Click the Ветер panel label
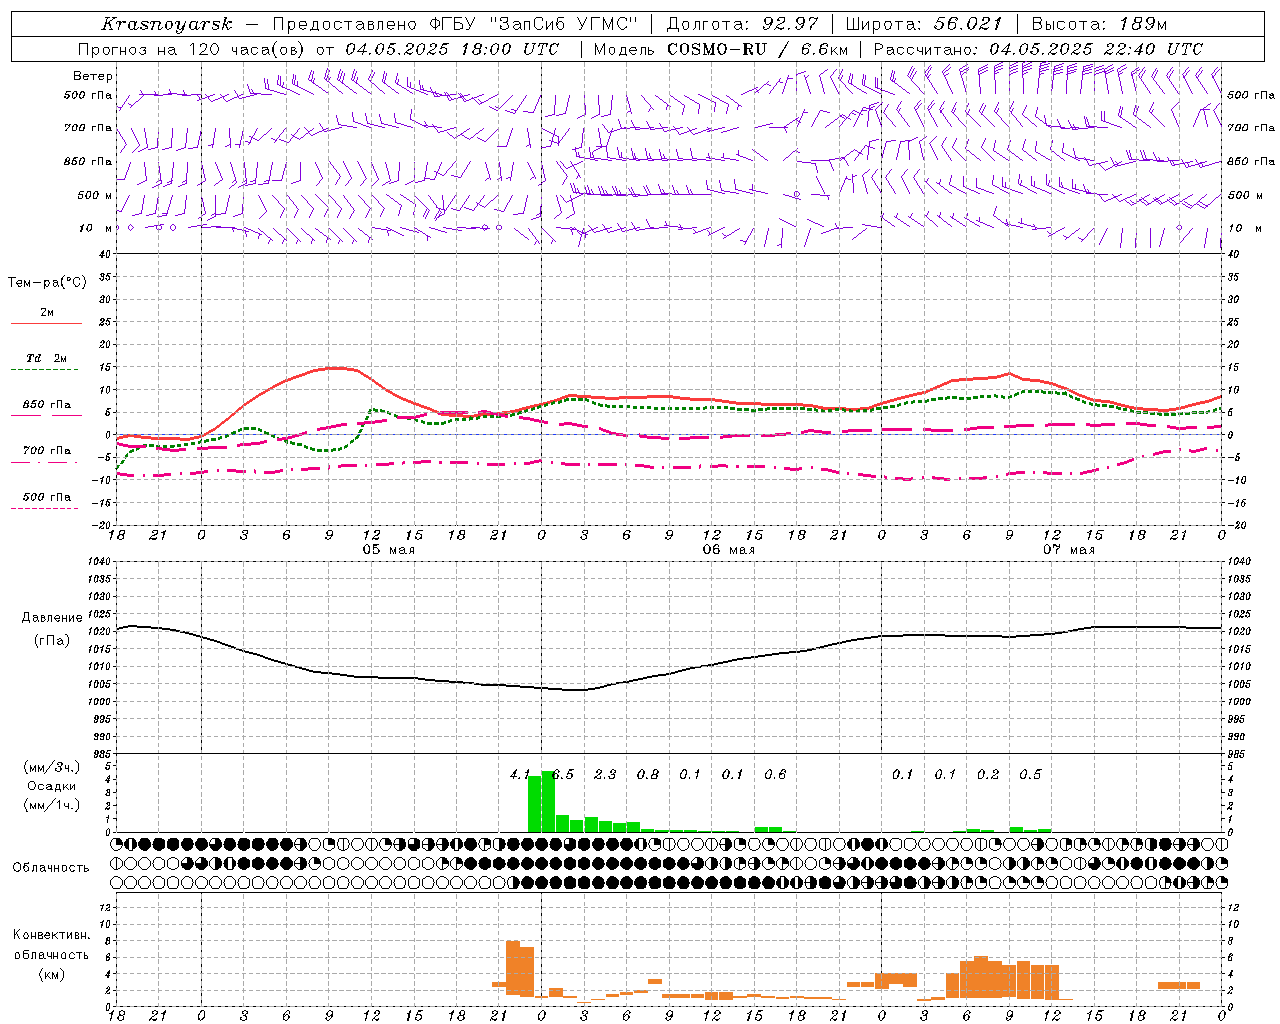This screenshot has width=1280, height=1024. 92,76
